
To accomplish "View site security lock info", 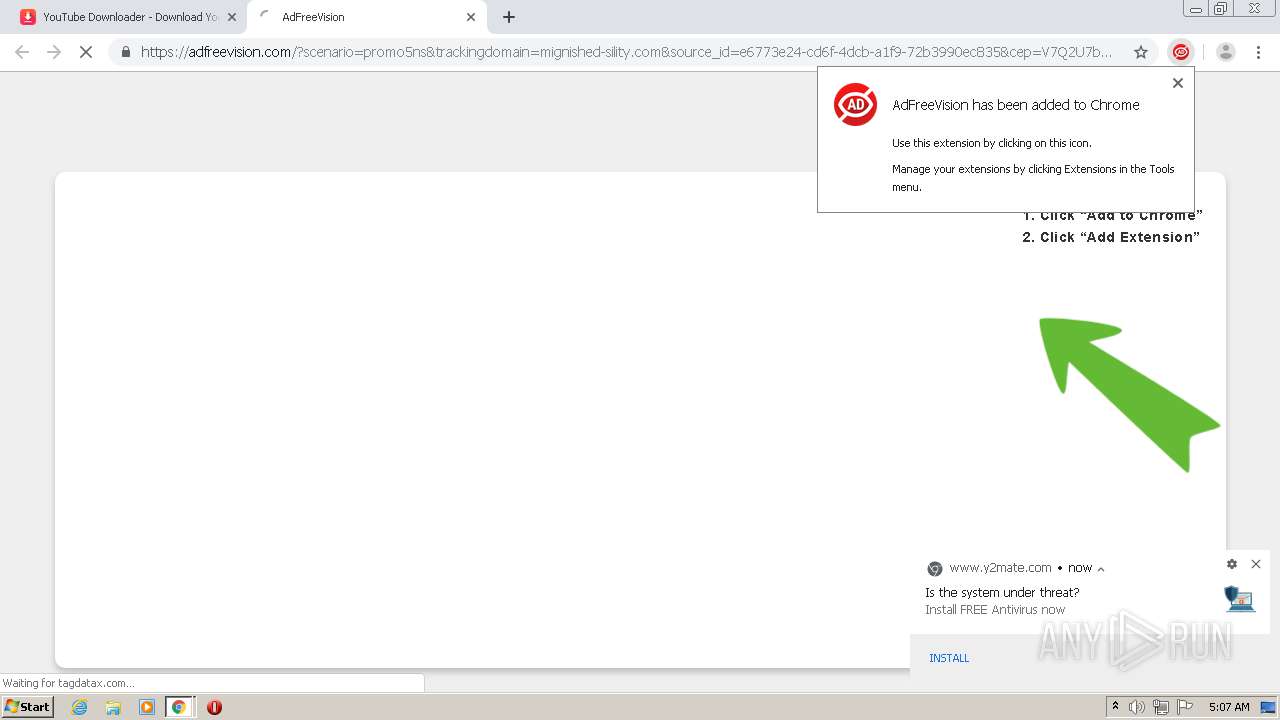I will [126, 52].
